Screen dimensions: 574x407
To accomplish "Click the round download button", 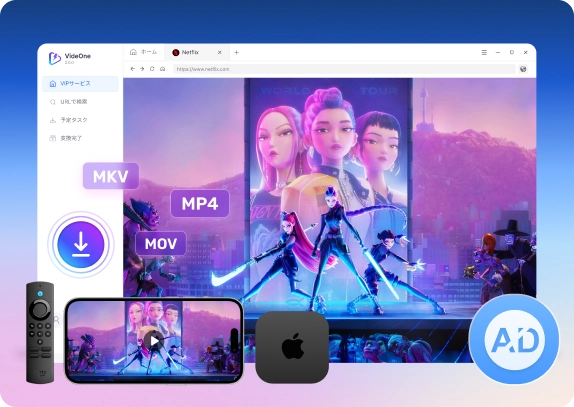I will pos(81,244).
